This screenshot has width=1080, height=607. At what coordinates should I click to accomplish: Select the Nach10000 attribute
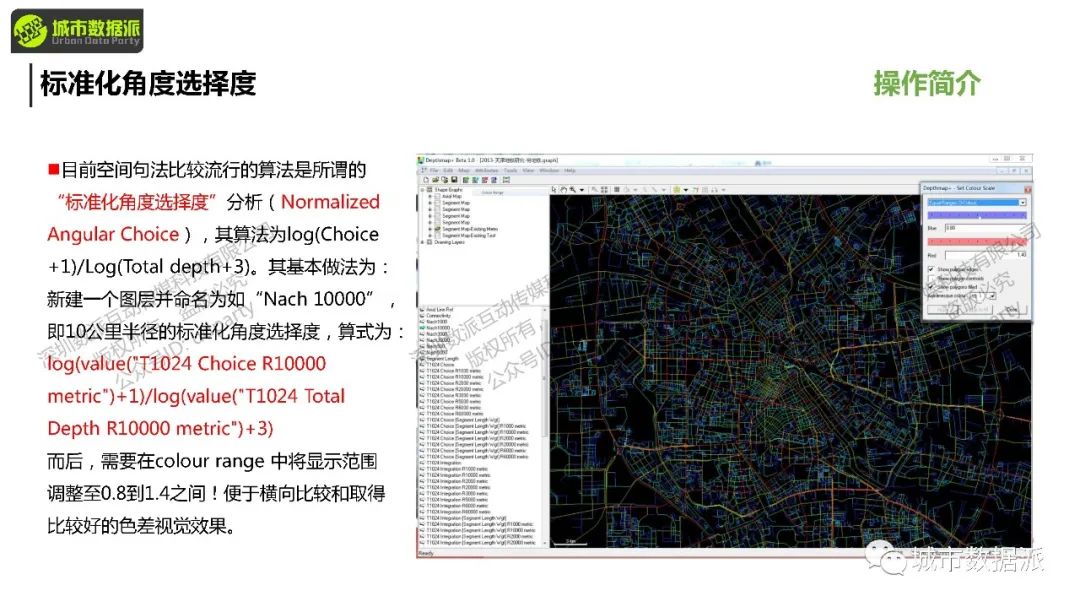tap(438, 328)
